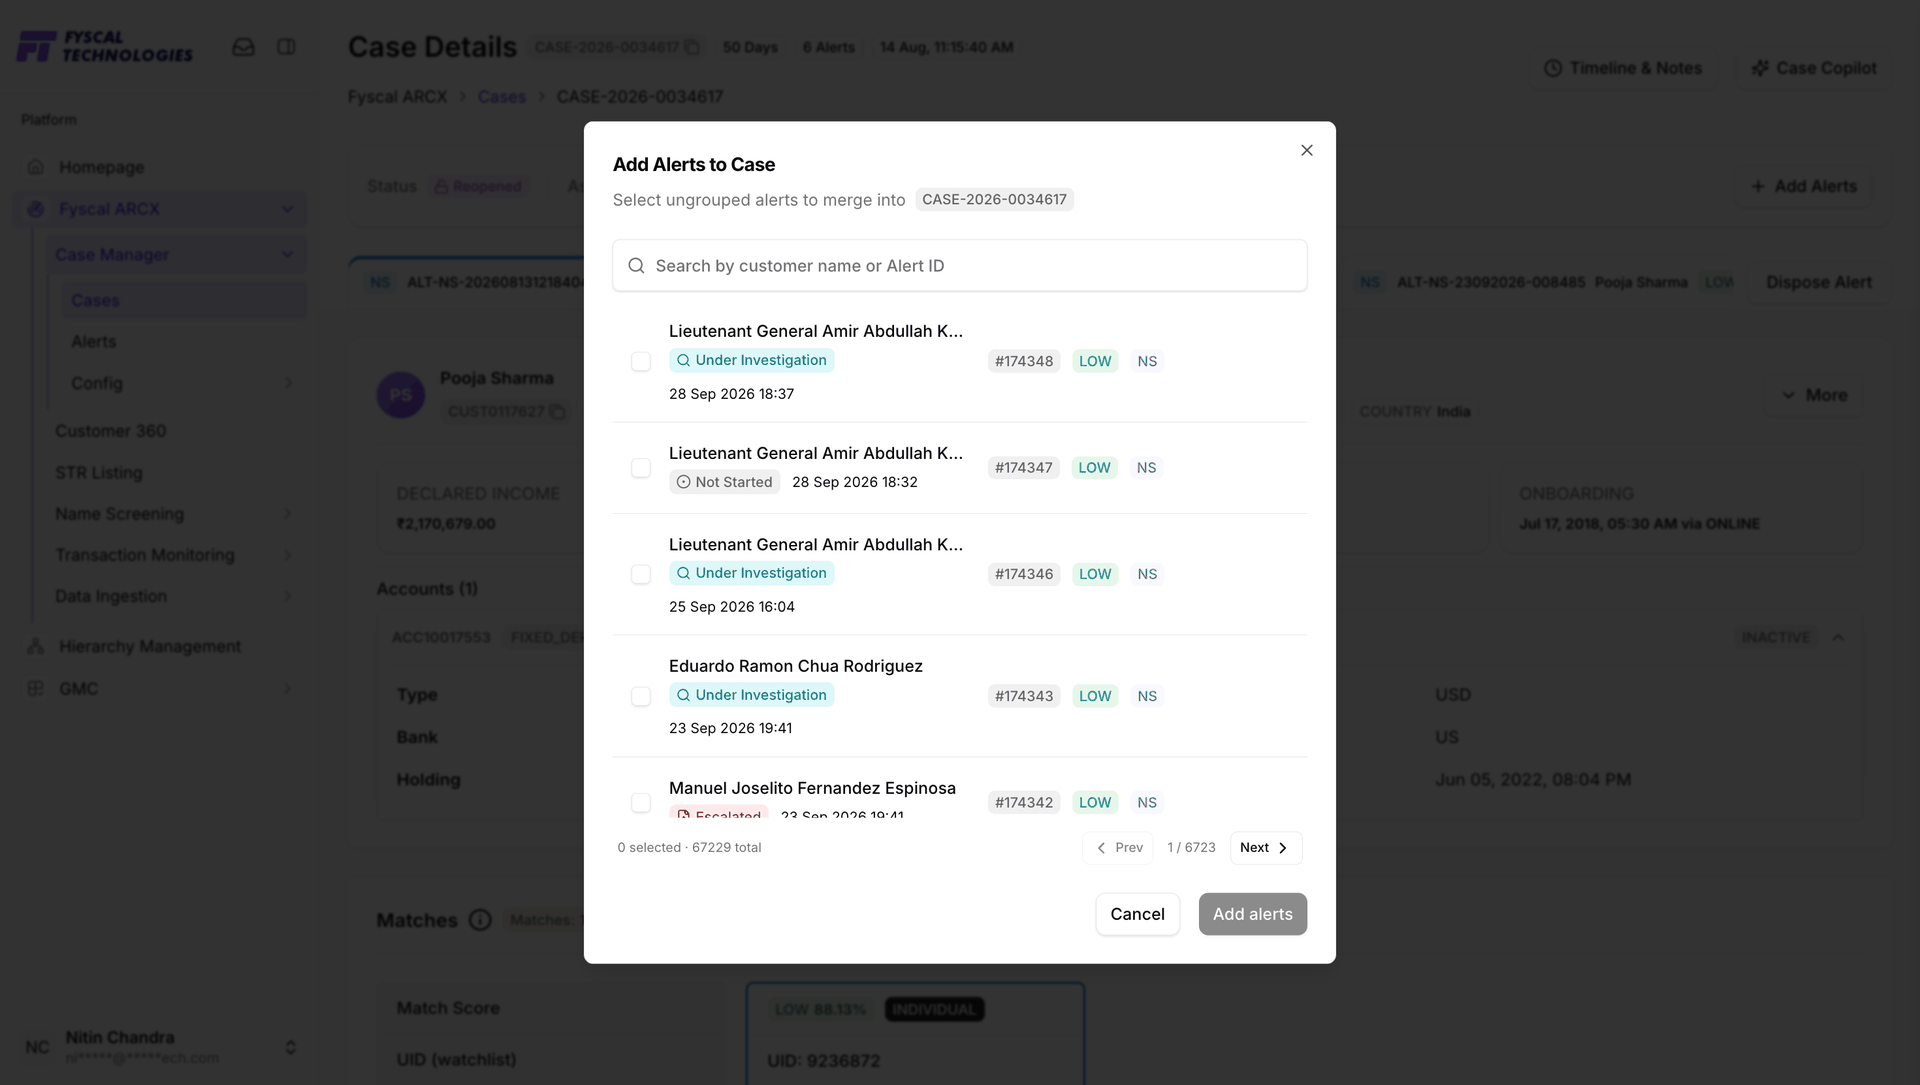Open Nitin Chandra user menu

tap(160, 1047)
